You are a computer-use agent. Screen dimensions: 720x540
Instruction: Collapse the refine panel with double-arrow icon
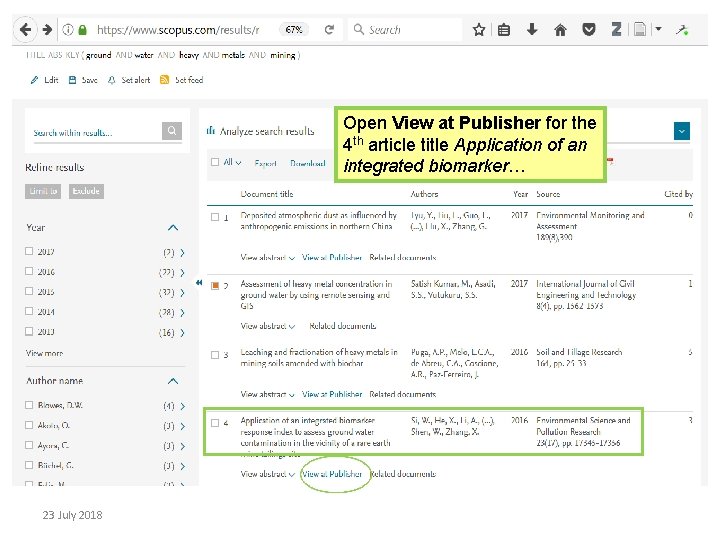pos(199,283)
